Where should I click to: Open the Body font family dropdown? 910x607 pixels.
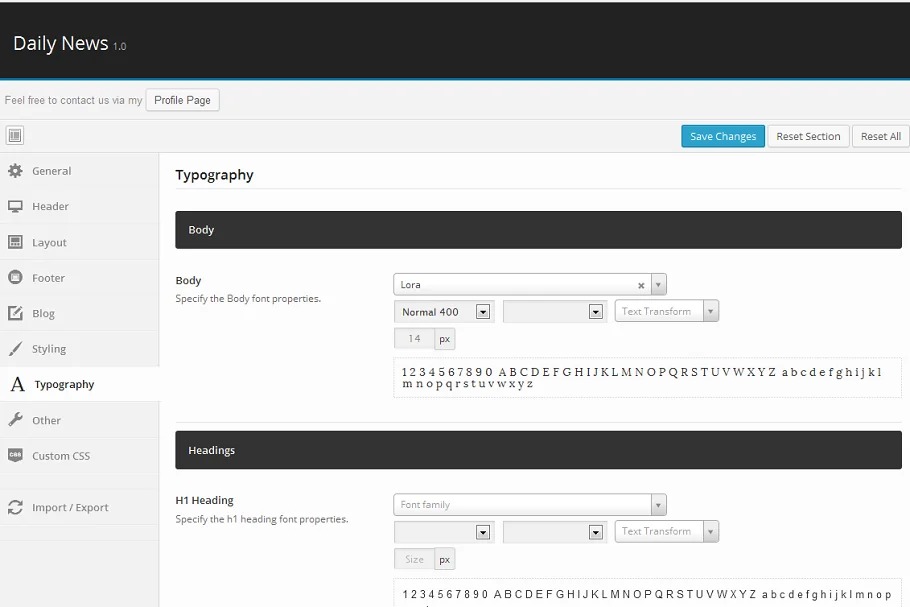(658, 285)
